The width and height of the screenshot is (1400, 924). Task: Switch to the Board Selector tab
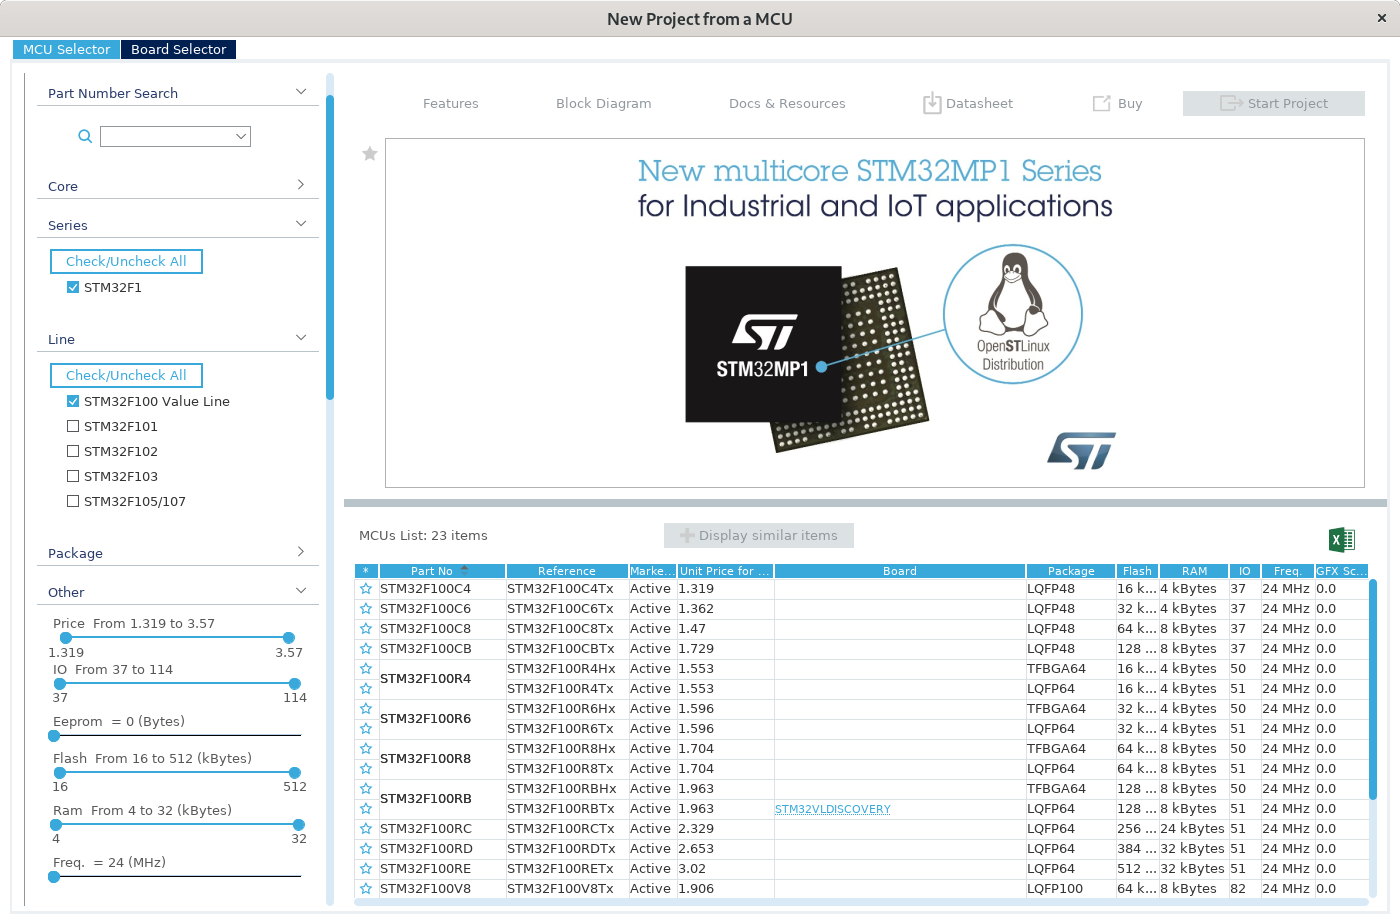coord(178,49)
